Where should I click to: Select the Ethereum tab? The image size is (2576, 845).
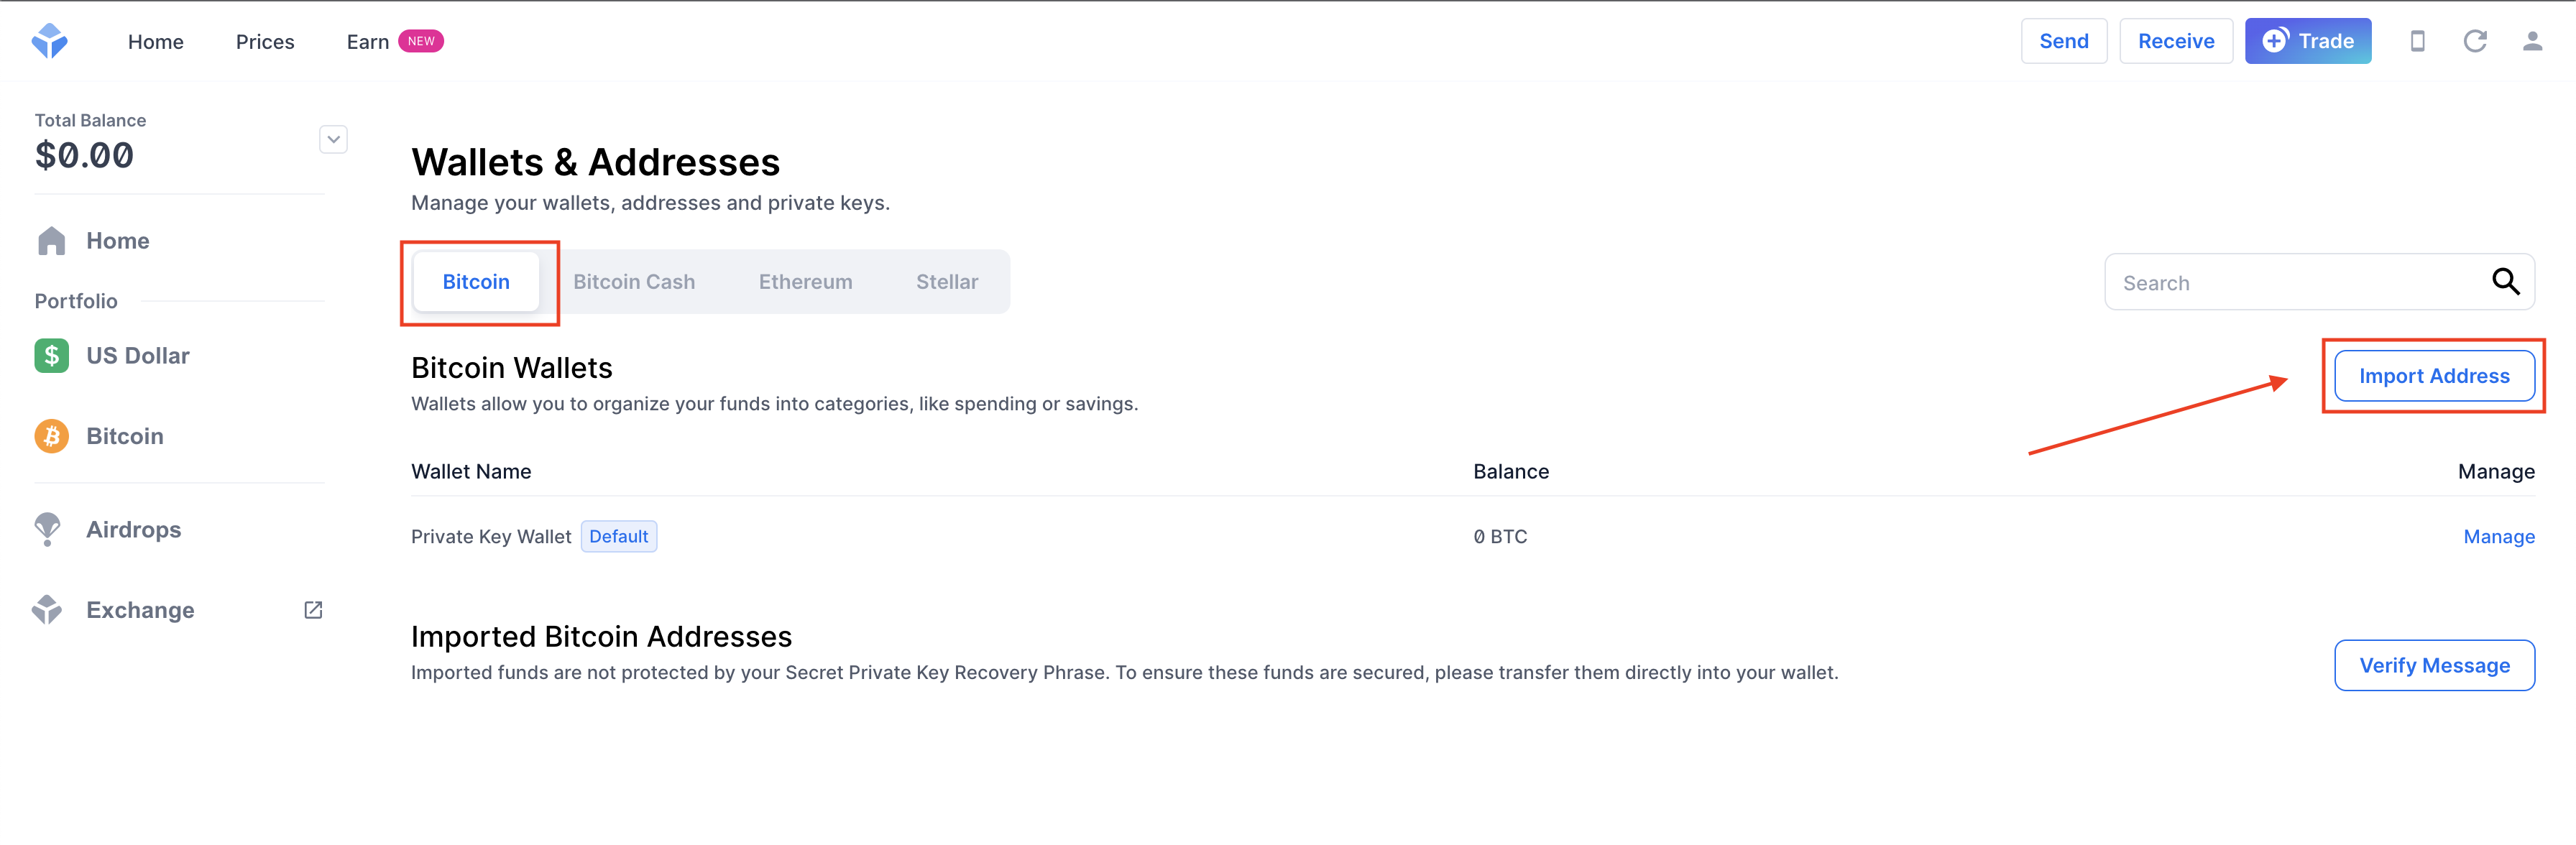coord(804,281)
